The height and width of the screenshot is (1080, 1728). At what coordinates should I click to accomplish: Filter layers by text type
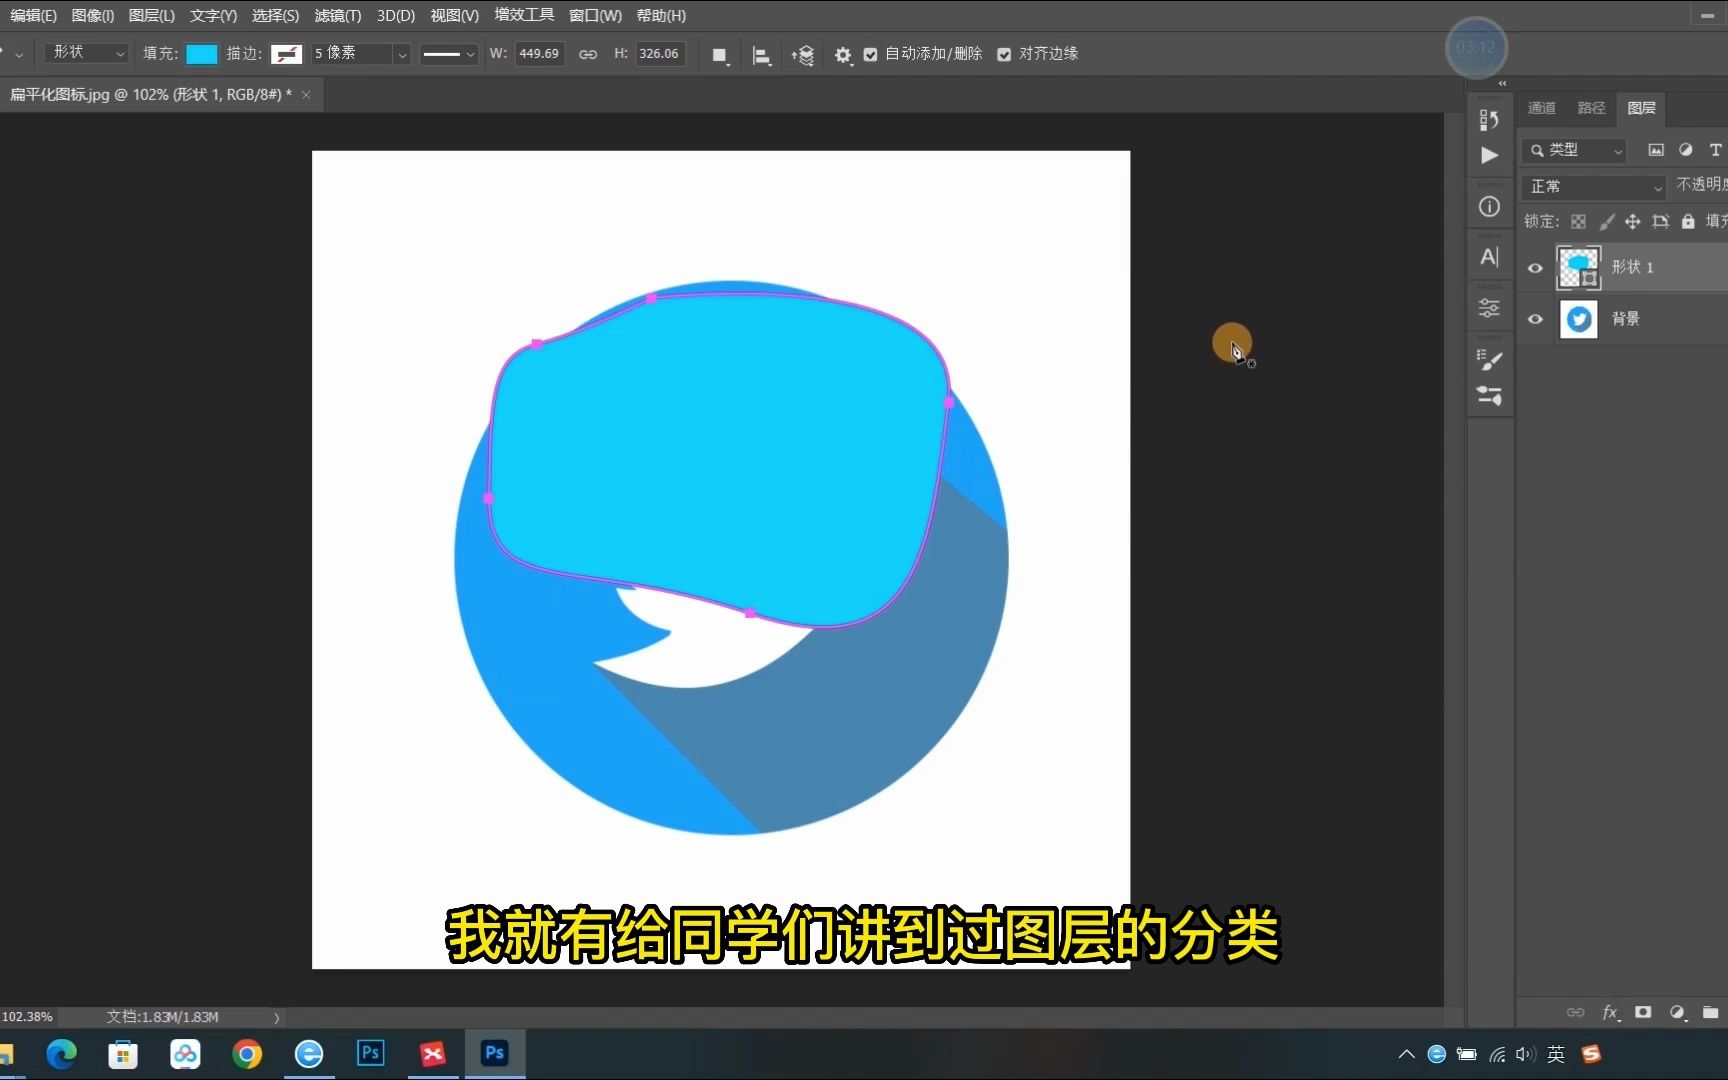click(x=1715, y=150)
